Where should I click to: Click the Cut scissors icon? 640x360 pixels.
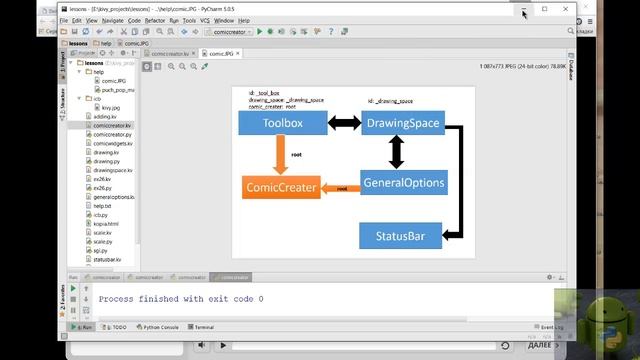pyautogui.click(x=124, y=31)
